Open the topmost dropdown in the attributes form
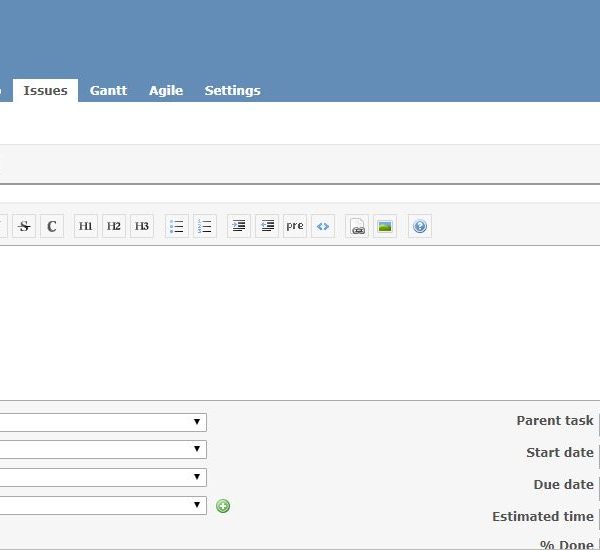Image resolution: width=600 pixels, height=550 pixels. (100, 422)
